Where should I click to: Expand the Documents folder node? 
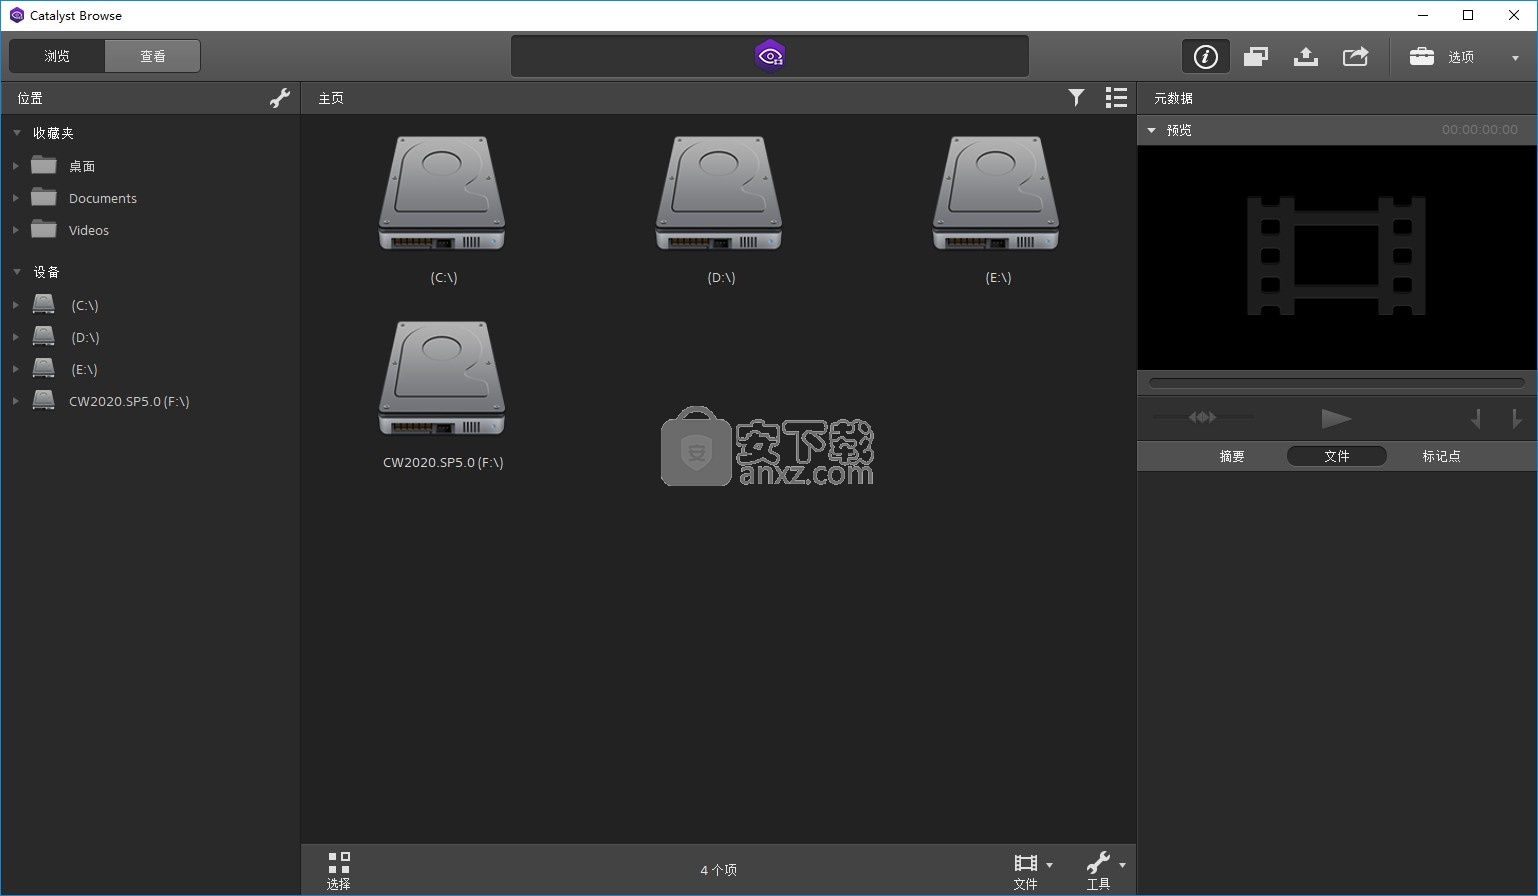16,198
